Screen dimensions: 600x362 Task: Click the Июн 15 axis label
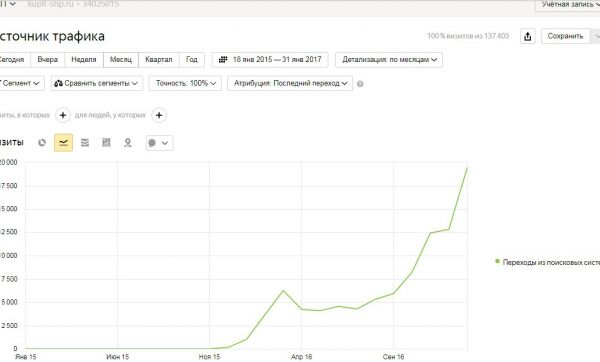(x=117, y=357)
